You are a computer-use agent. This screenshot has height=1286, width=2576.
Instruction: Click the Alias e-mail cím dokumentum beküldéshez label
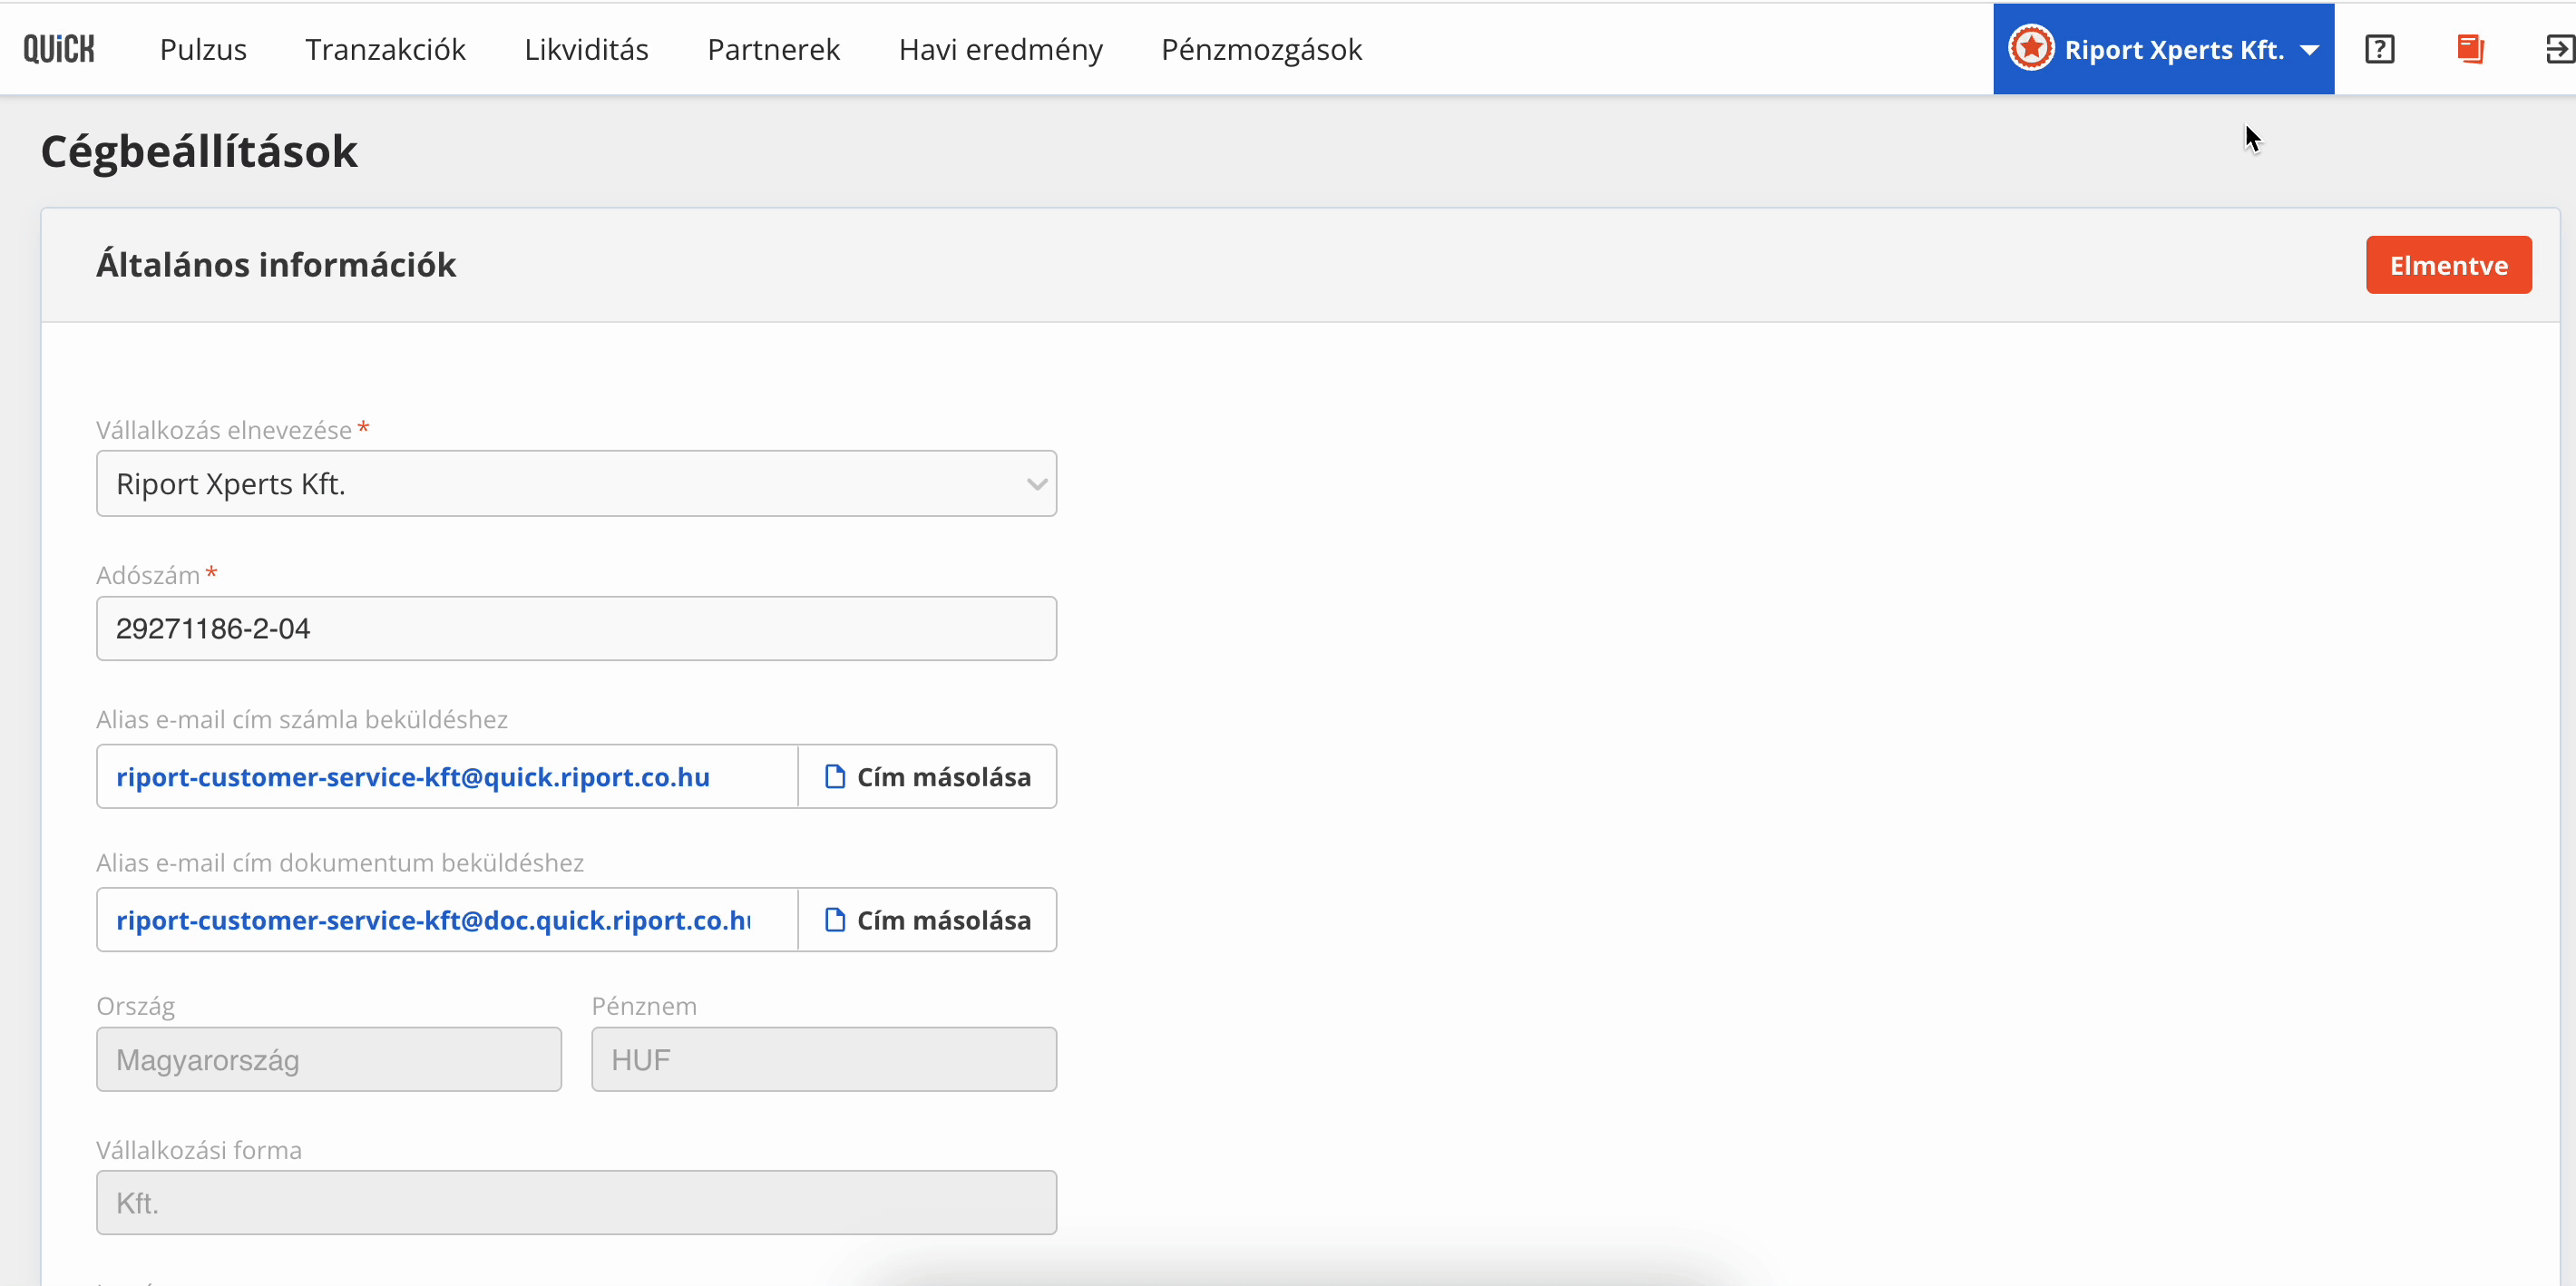[340, 863]
